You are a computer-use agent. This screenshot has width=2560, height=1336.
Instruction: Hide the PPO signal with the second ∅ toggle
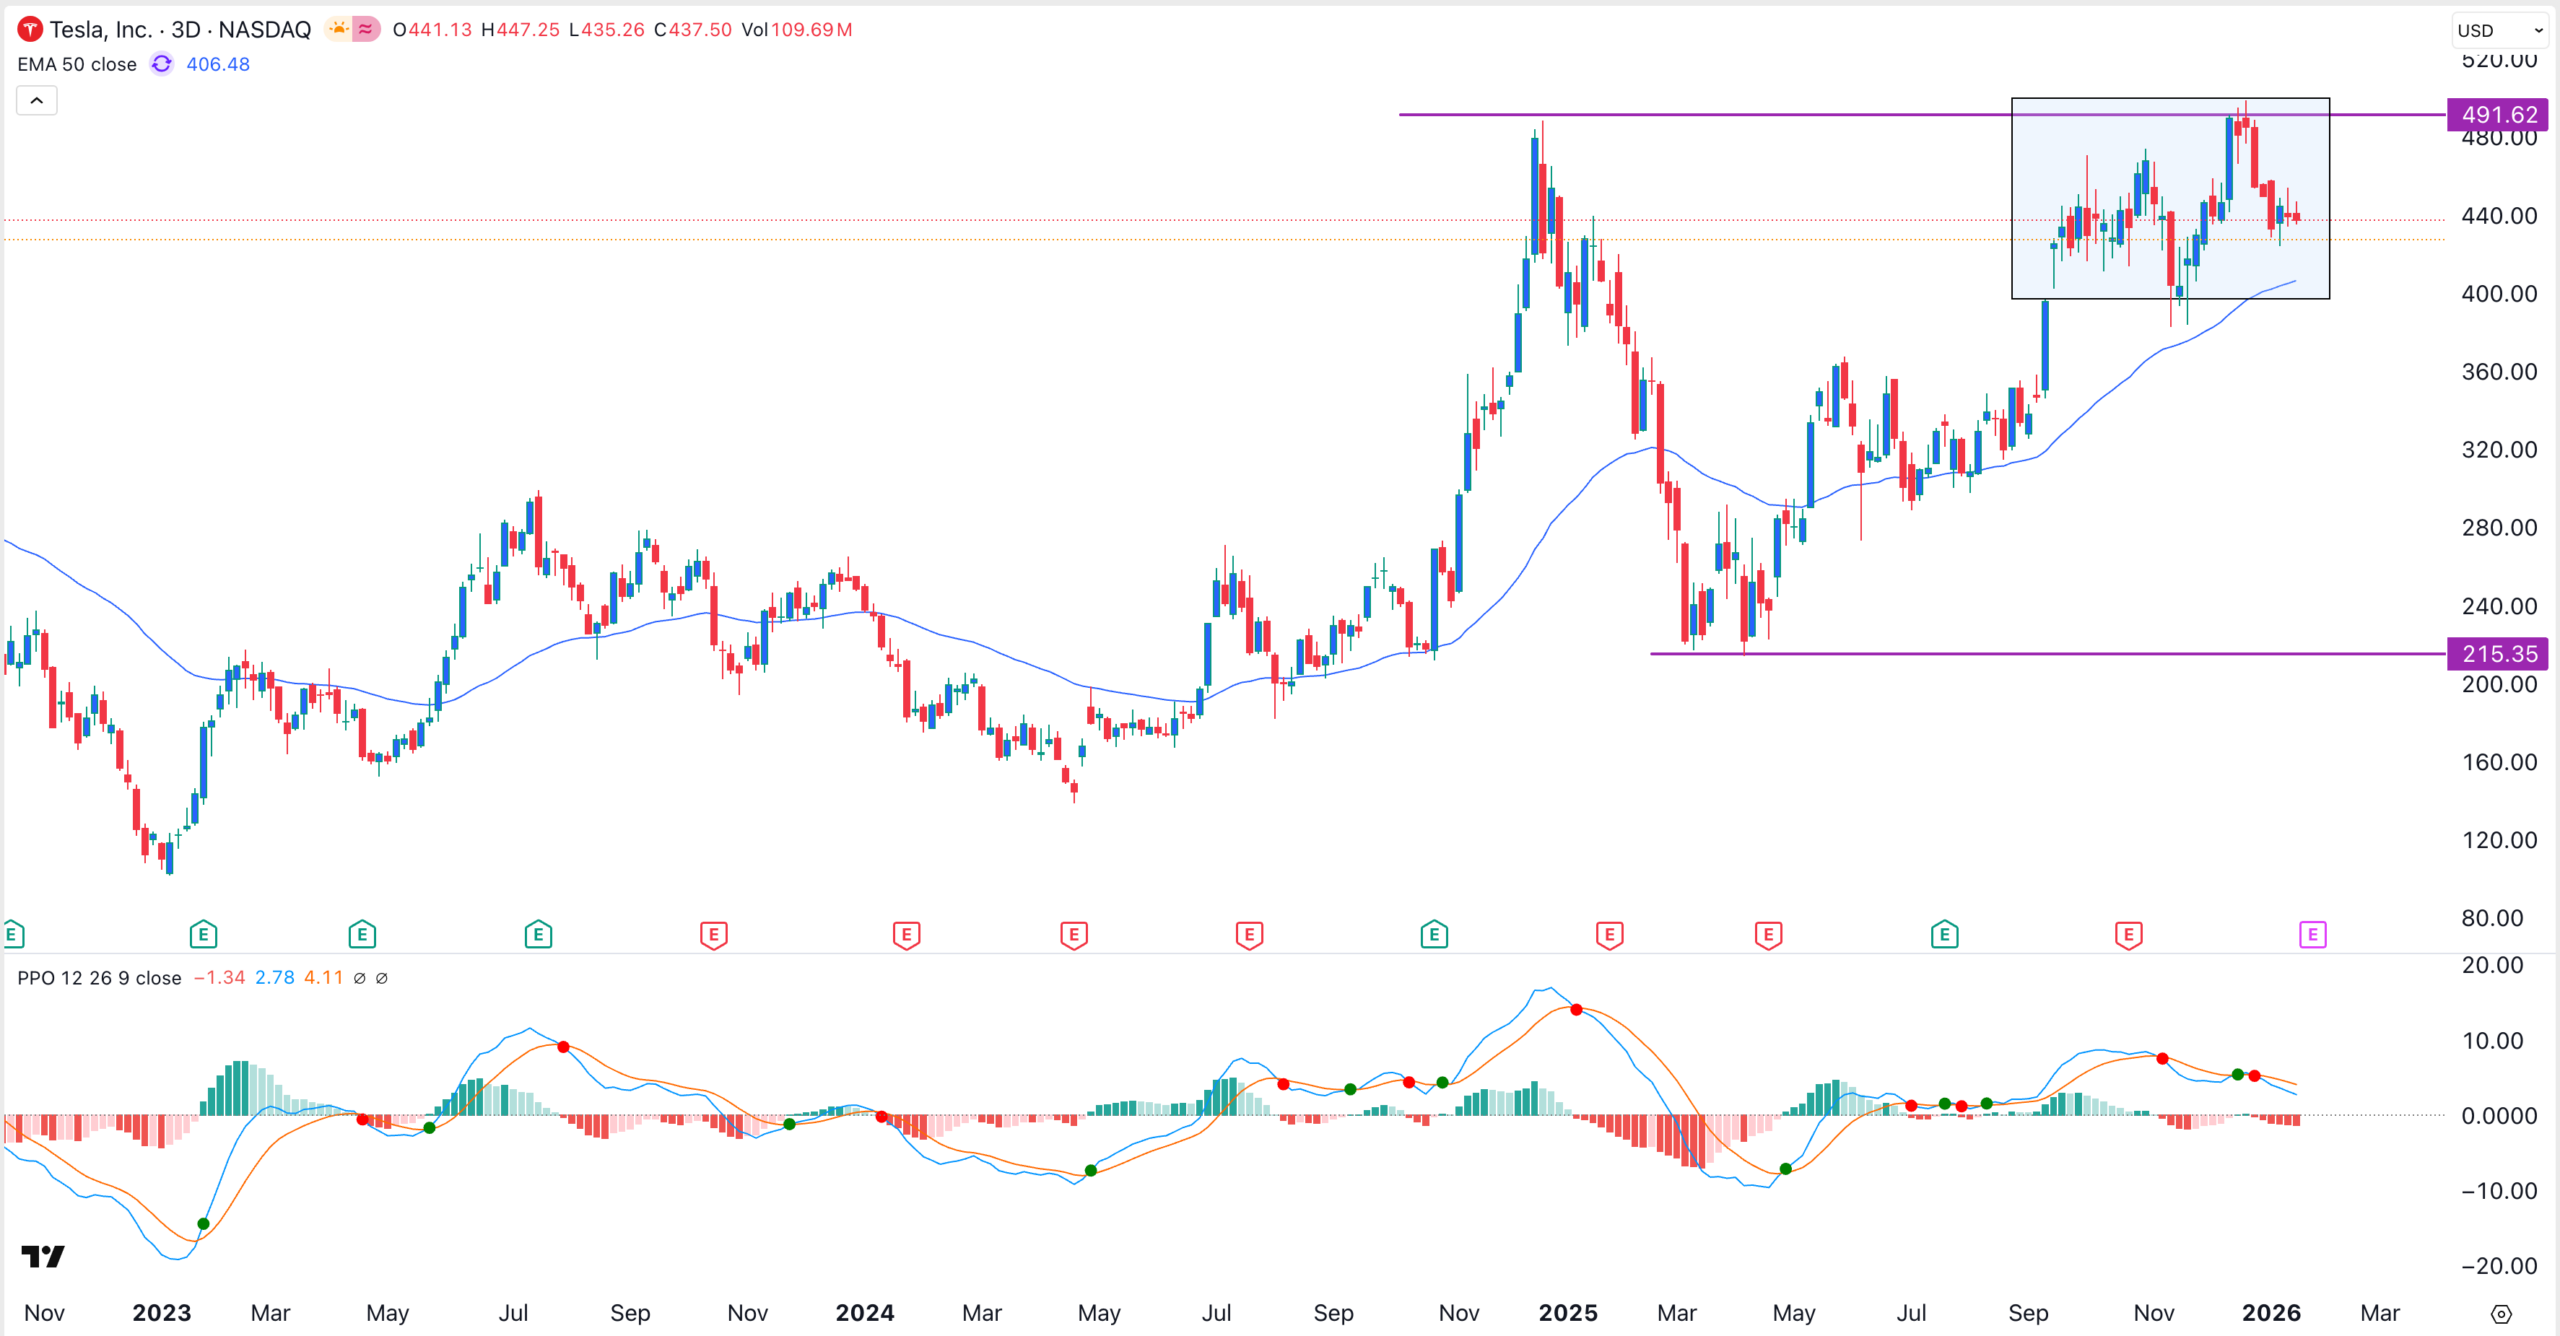381,978
